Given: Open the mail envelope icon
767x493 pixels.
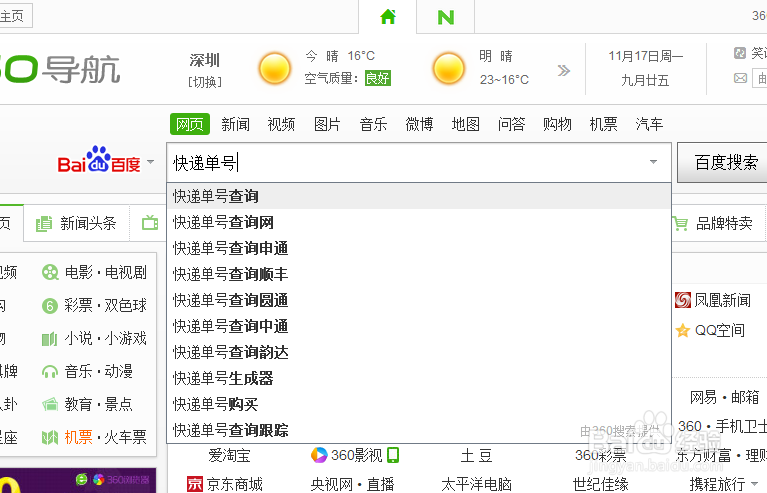Looking at the screenshot, I should 741,78.
